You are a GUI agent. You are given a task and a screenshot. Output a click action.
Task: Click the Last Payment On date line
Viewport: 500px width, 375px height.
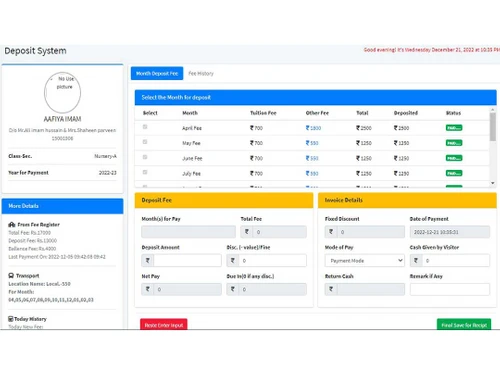coord(57,257)
